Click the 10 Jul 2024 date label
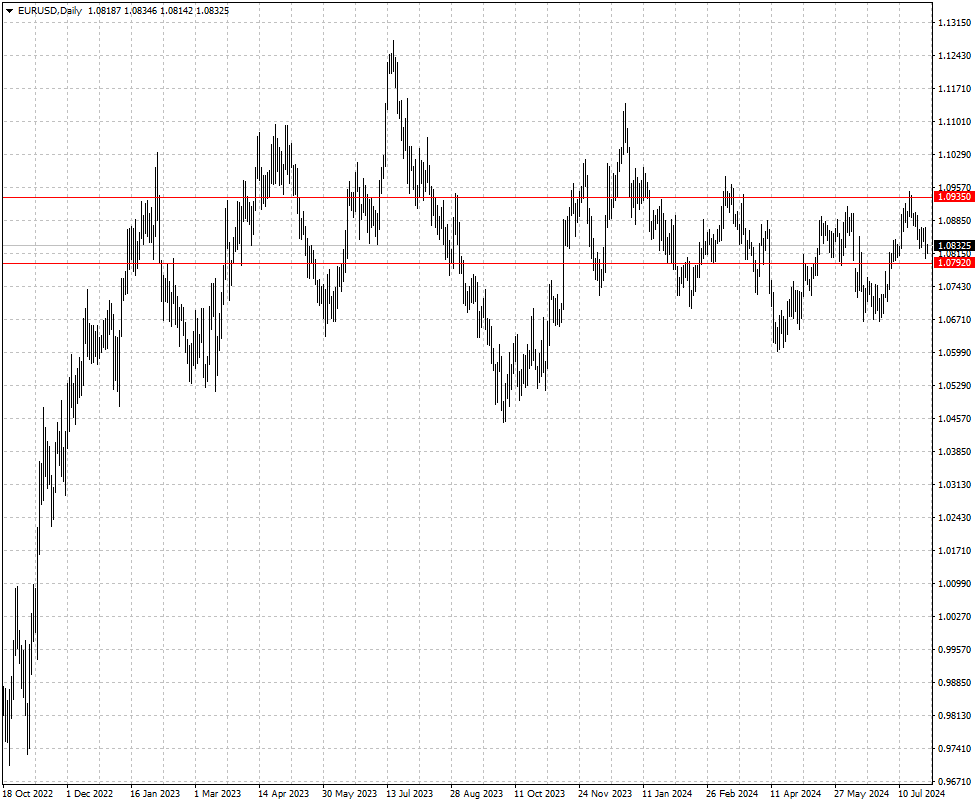Viewport: 978px width, 805px height. click(922, 794)
